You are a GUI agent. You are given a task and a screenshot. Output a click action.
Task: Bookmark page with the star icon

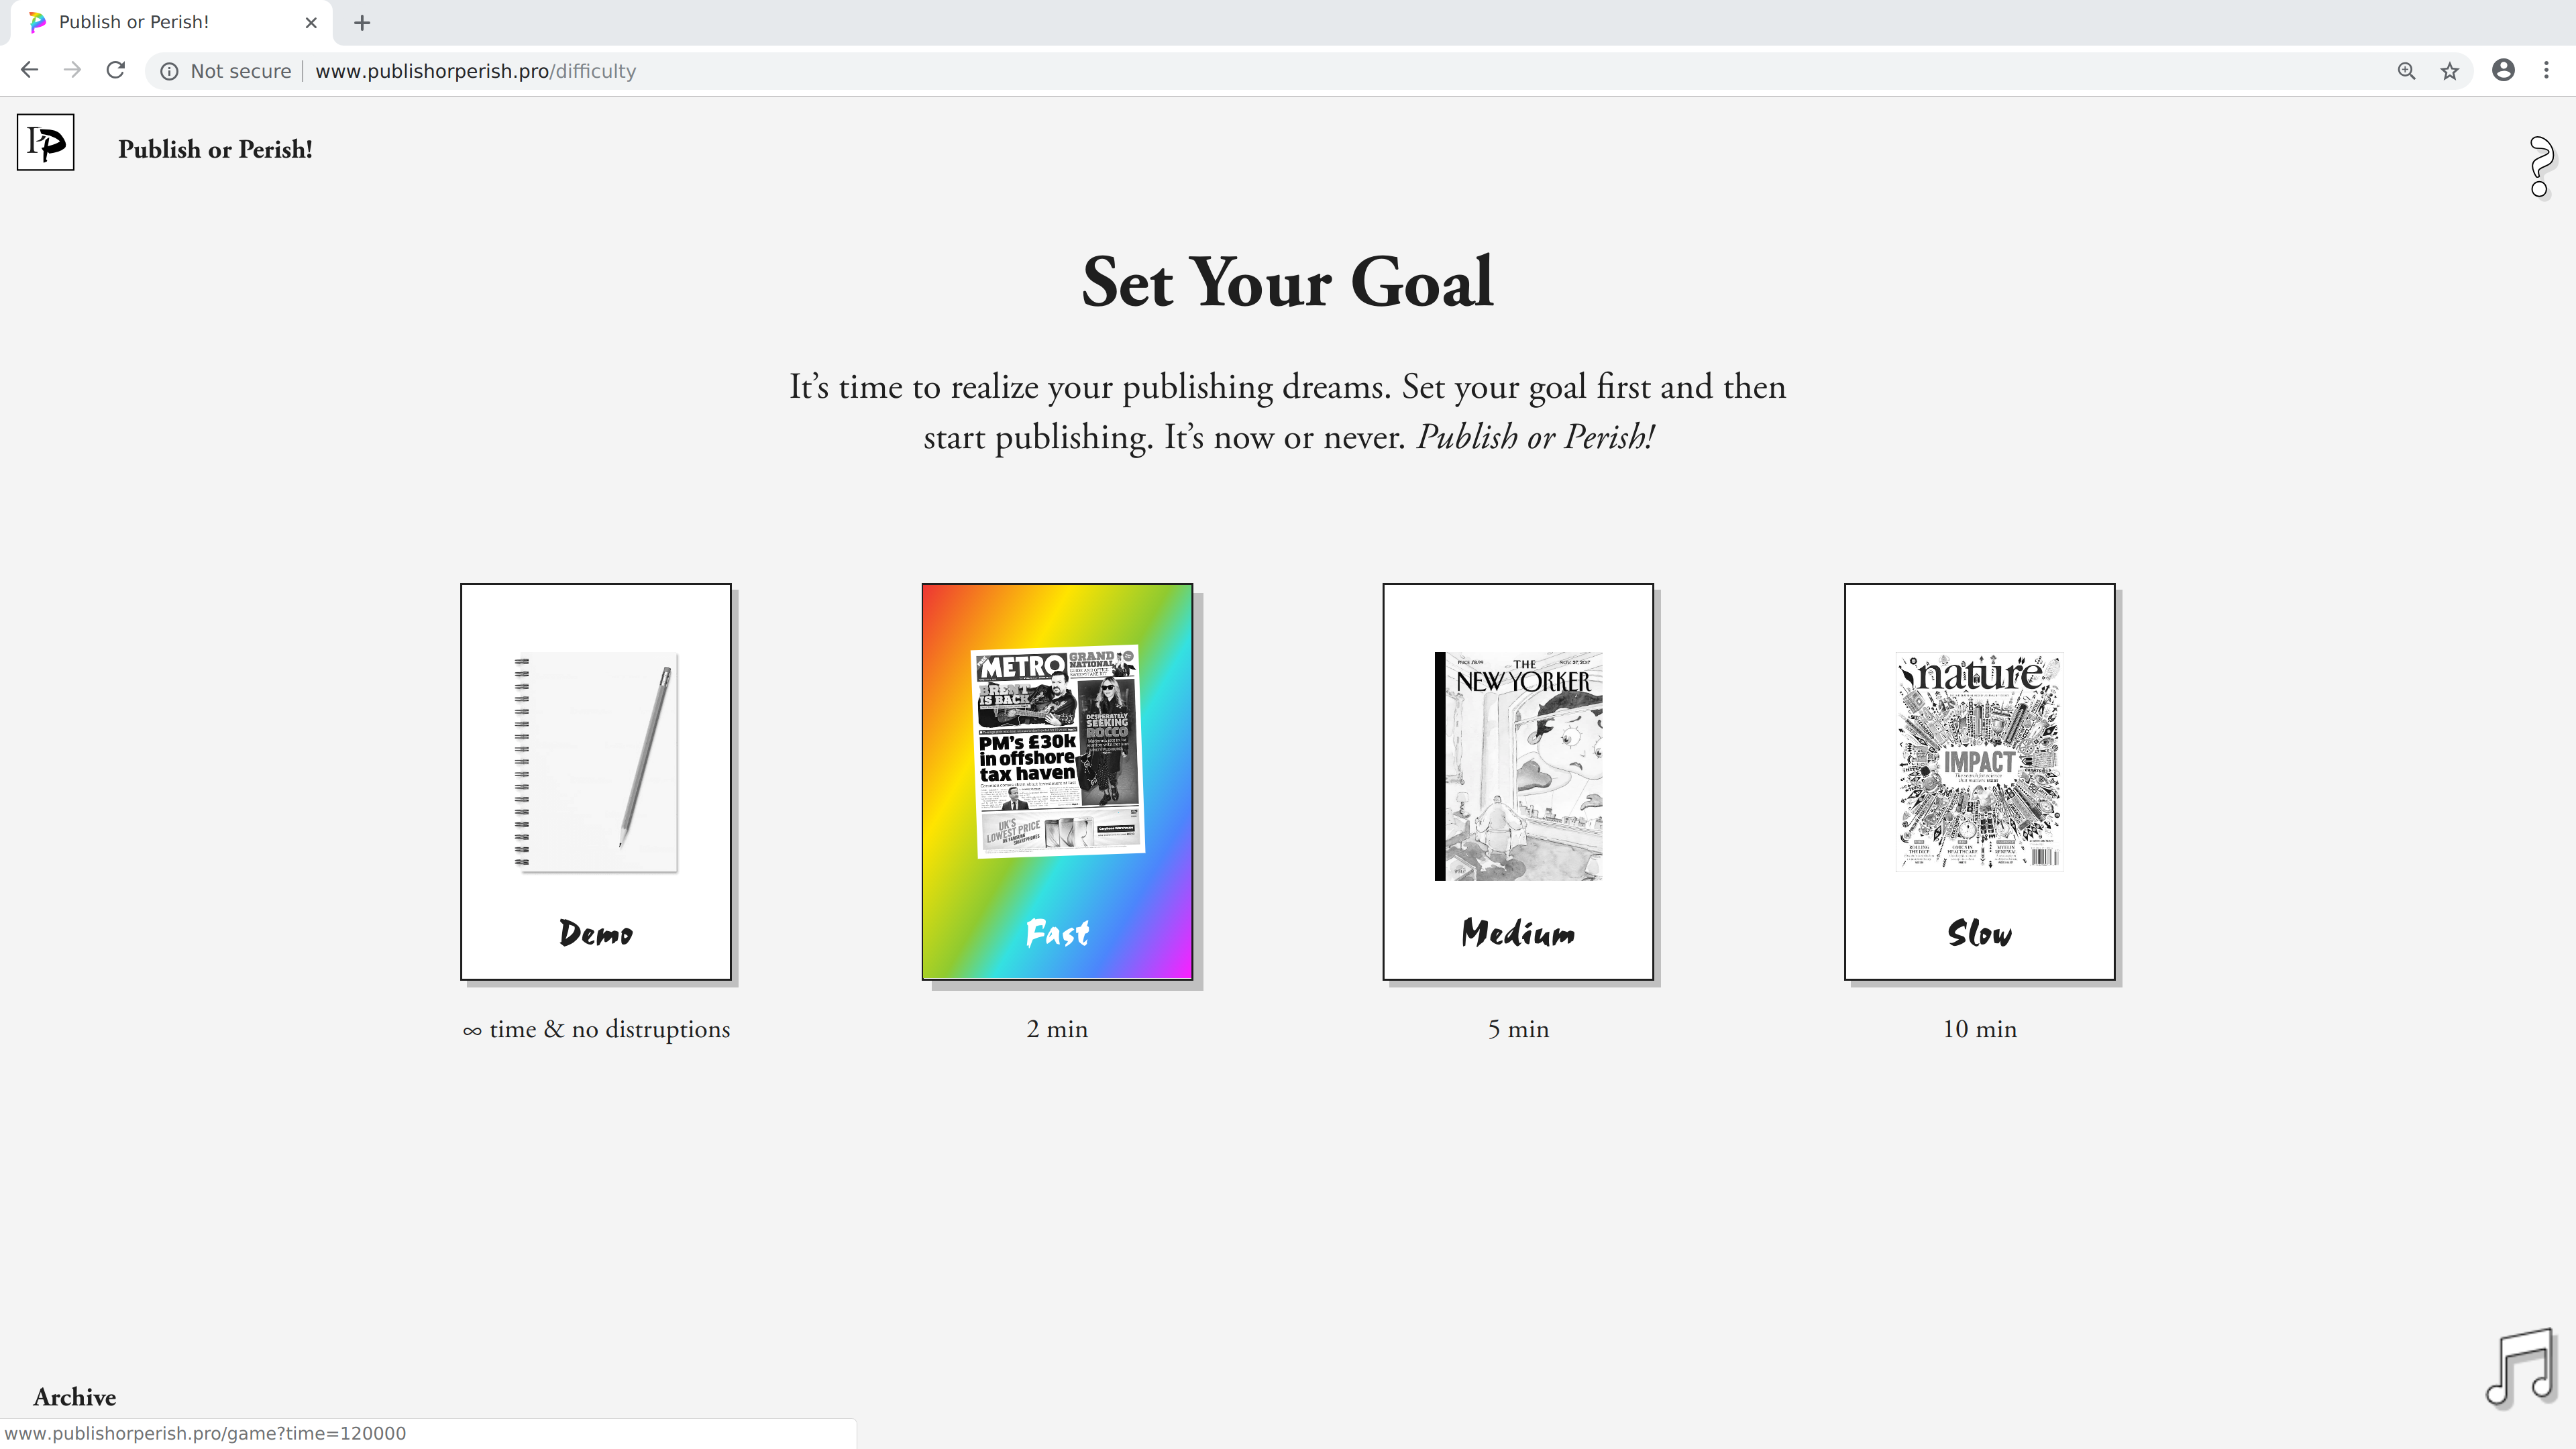2449,71
